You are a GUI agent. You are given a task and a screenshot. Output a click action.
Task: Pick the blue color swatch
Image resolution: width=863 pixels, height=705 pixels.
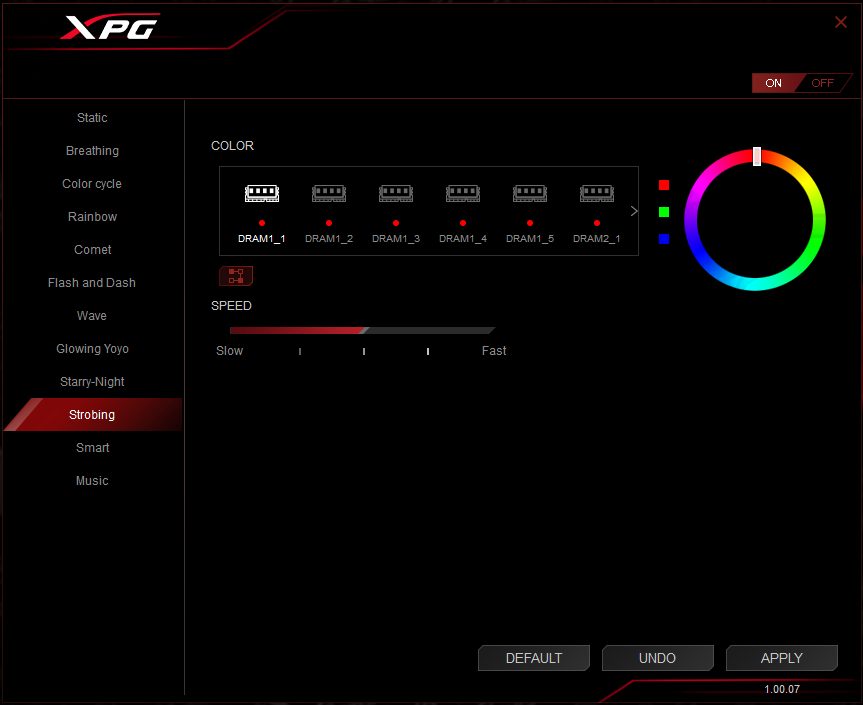coord(664,239)
